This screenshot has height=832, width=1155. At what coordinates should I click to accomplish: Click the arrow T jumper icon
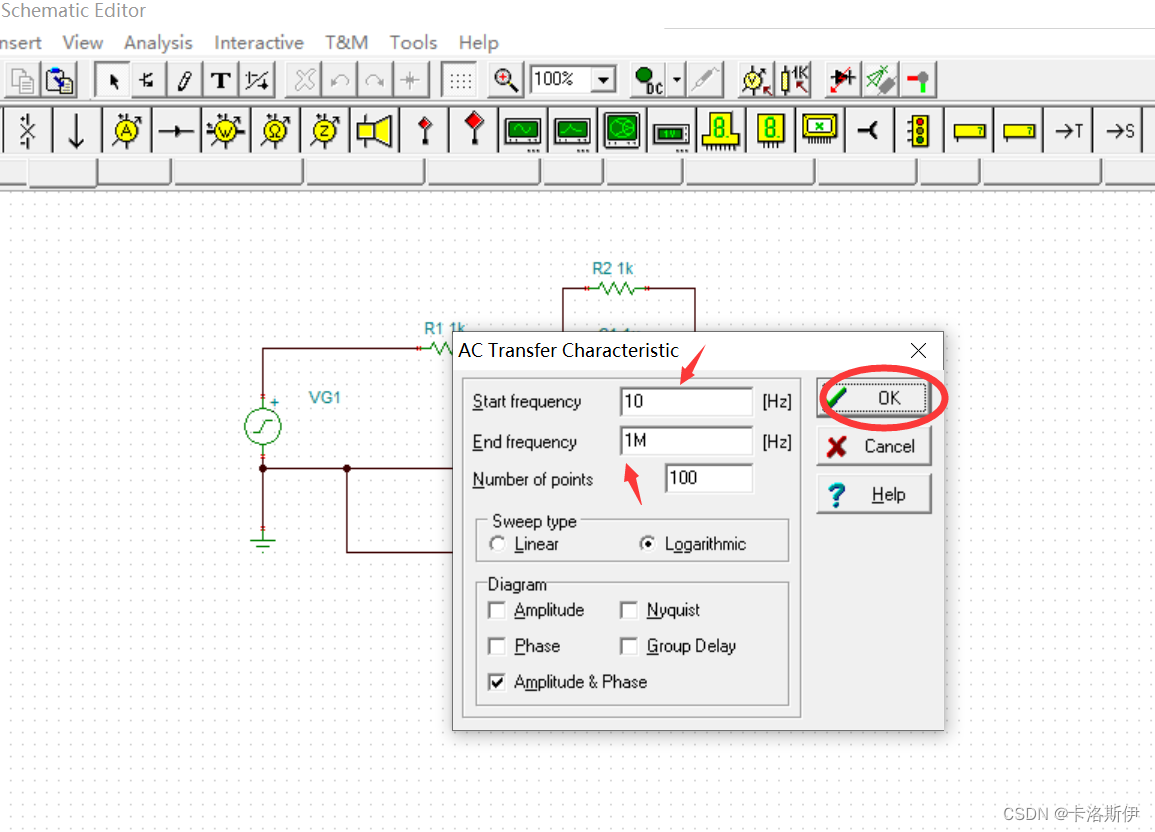pyautogui.click(x=1068, y=131)
